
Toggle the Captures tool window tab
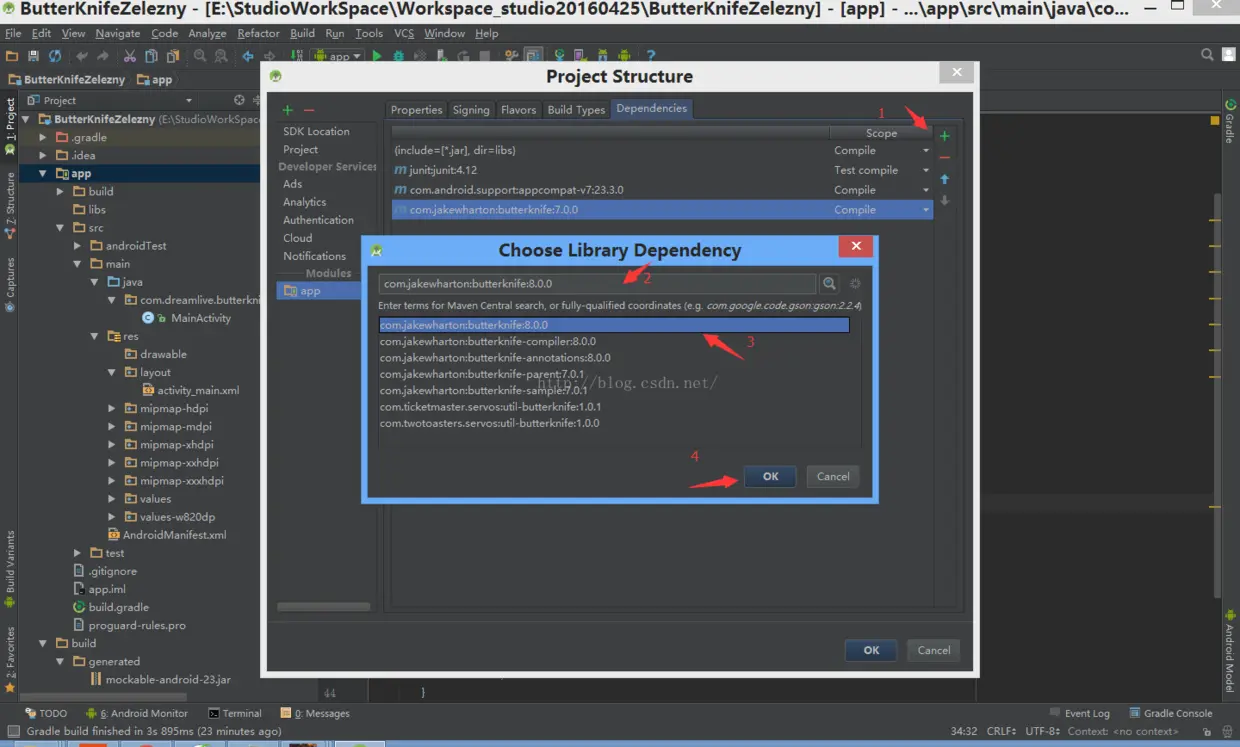click(x=10, y=285)
